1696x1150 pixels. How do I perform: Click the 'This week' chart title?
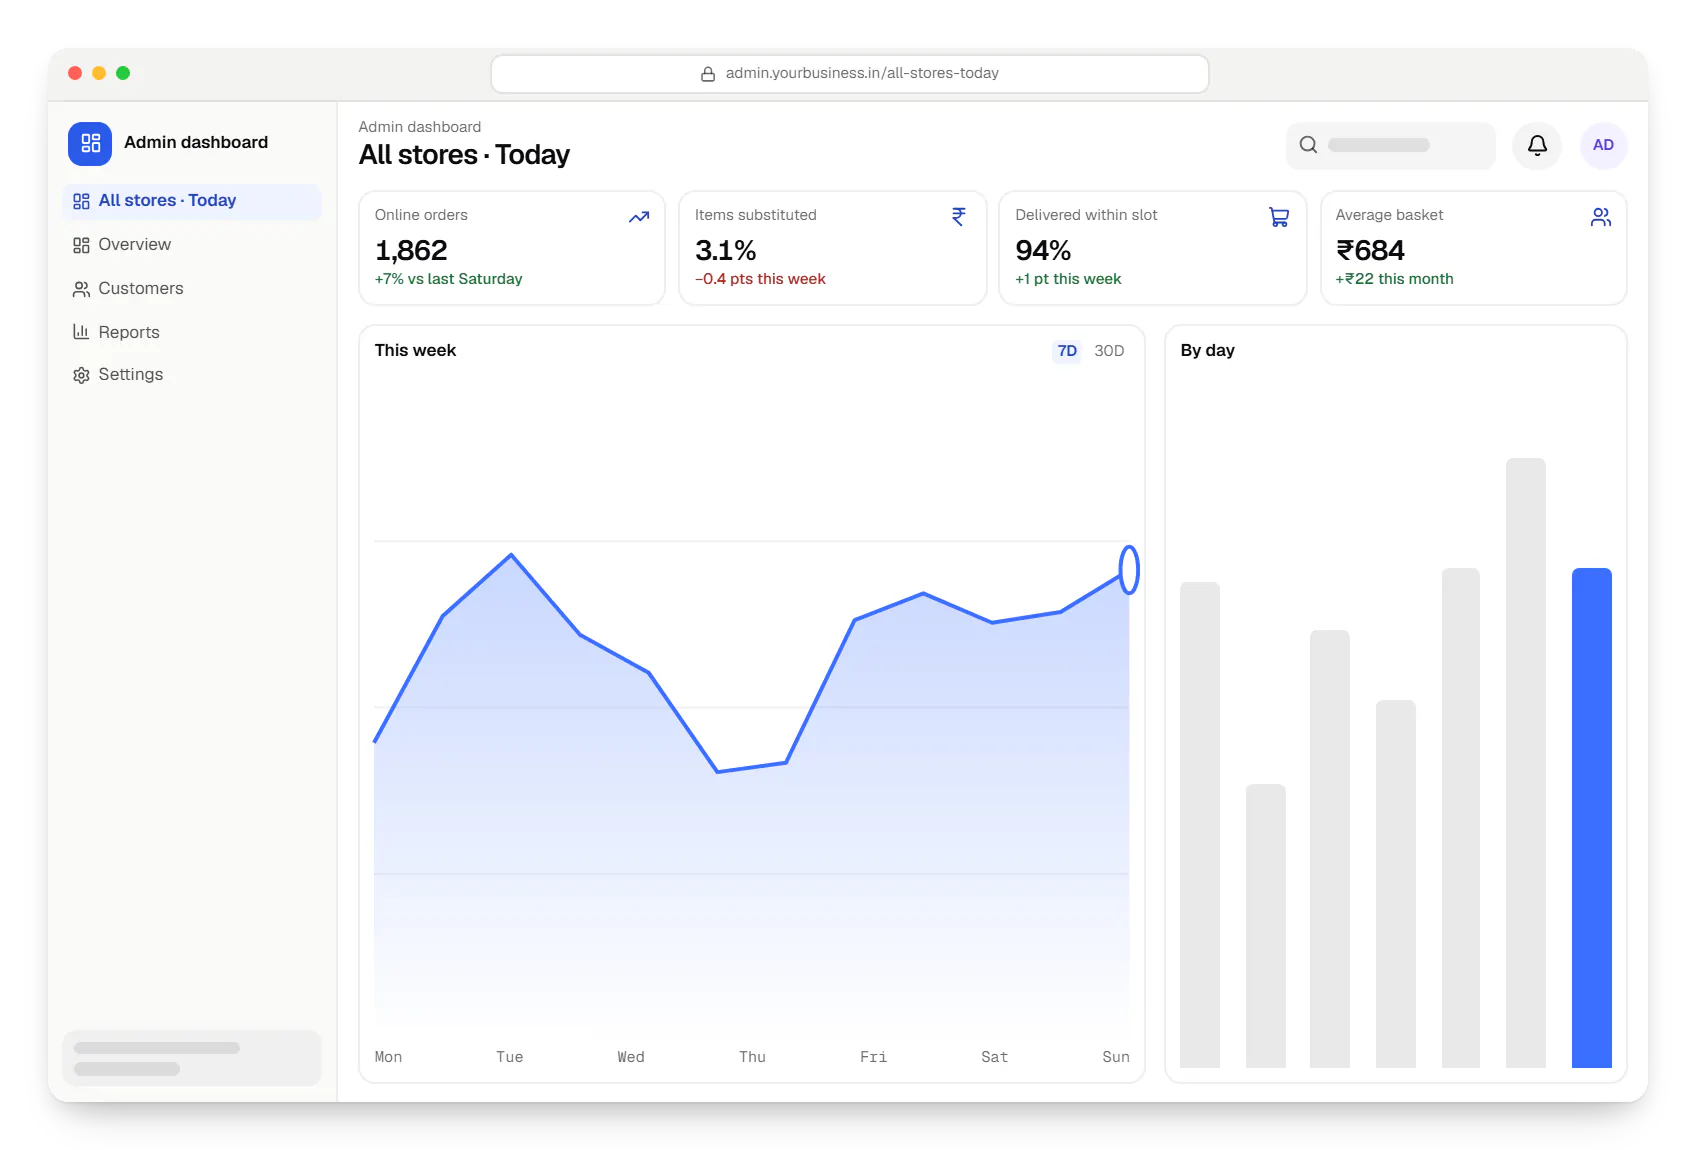415,351
